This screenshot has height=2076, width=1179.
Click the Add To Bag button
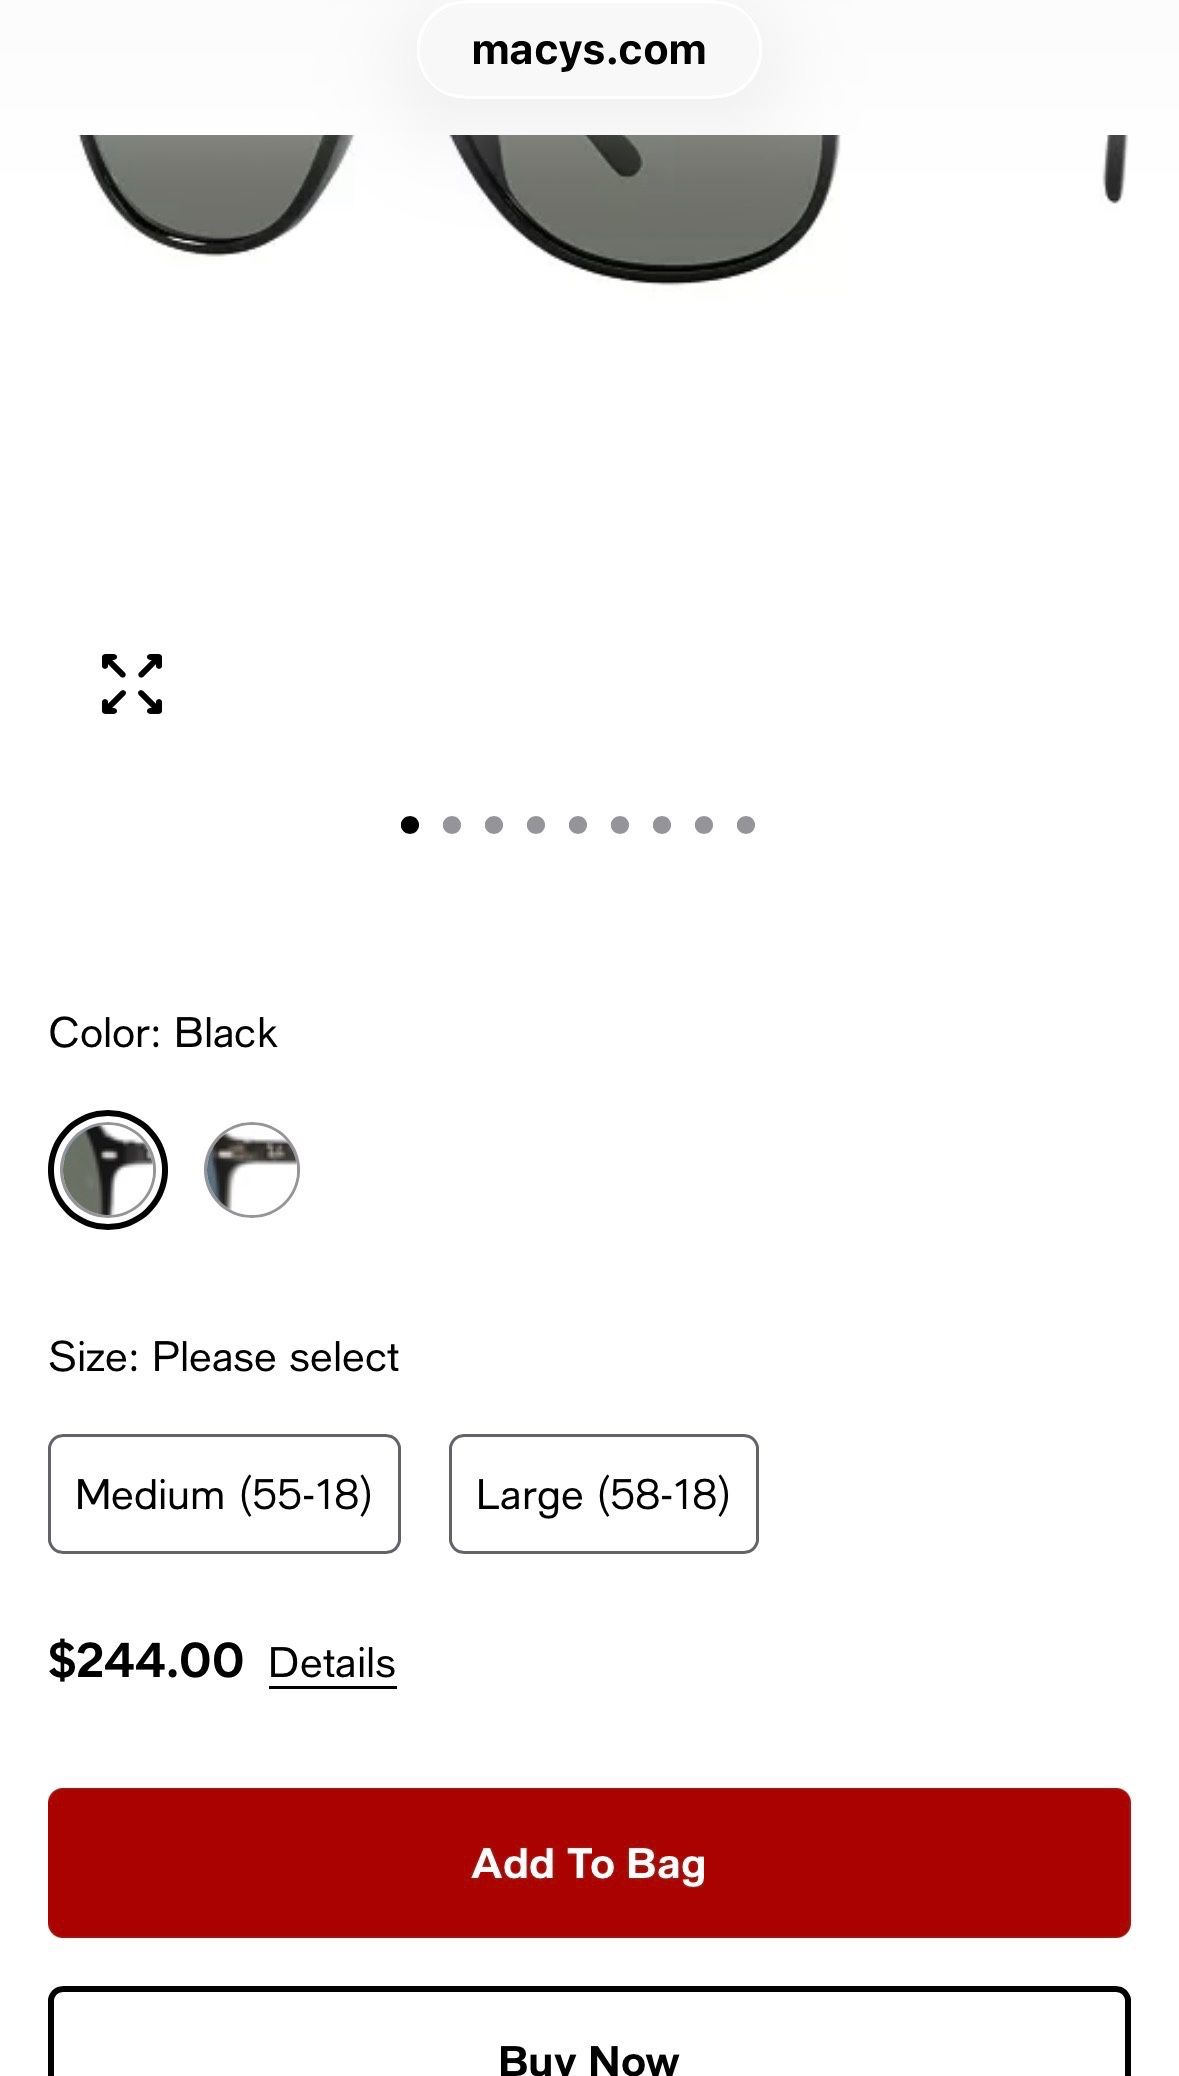point(589,1863)
